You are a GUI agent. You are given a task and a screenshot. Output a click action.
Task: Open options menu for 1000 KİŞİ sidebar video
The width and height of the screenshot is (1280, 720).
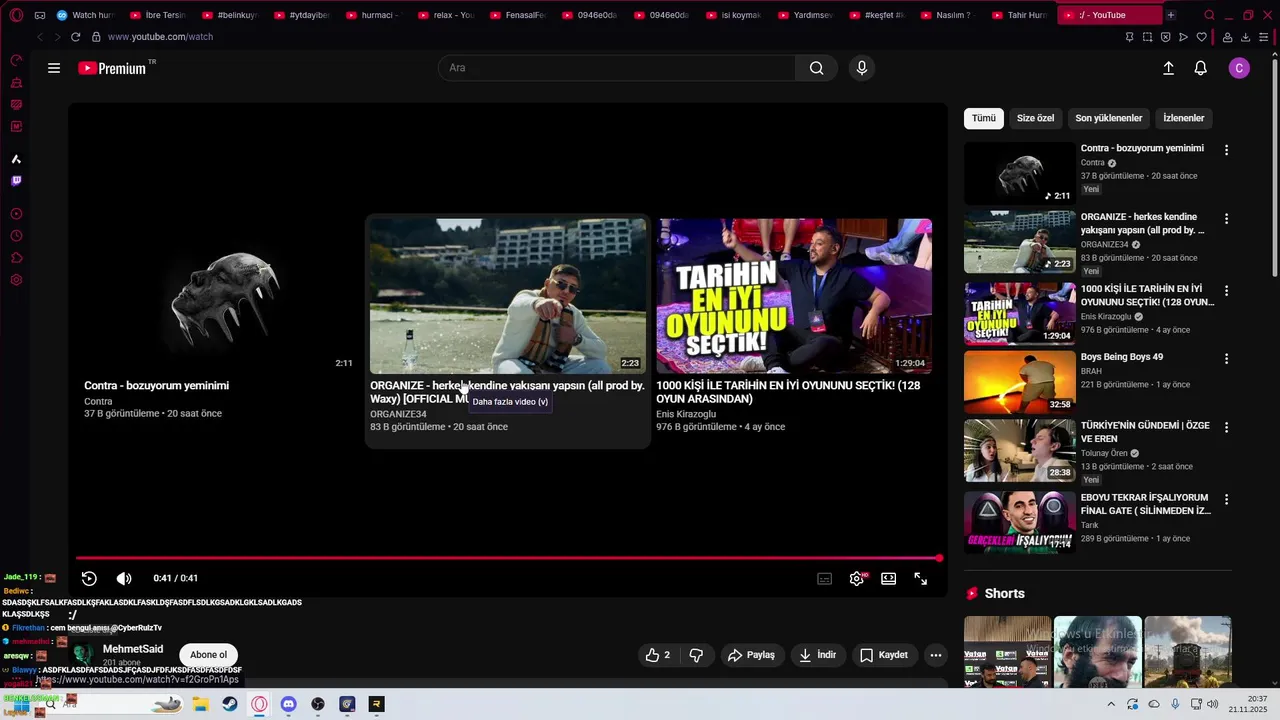1226,290
